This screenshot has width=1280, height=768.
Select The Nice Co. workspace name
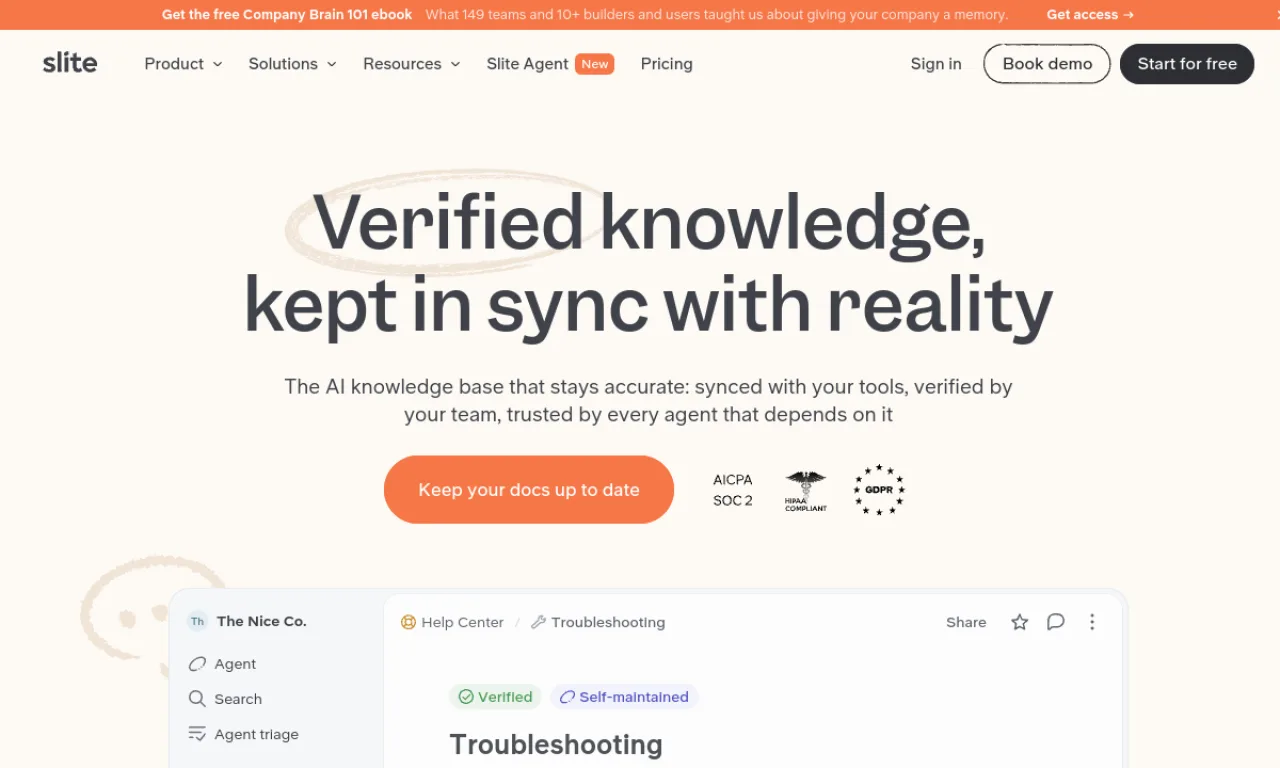262,621
